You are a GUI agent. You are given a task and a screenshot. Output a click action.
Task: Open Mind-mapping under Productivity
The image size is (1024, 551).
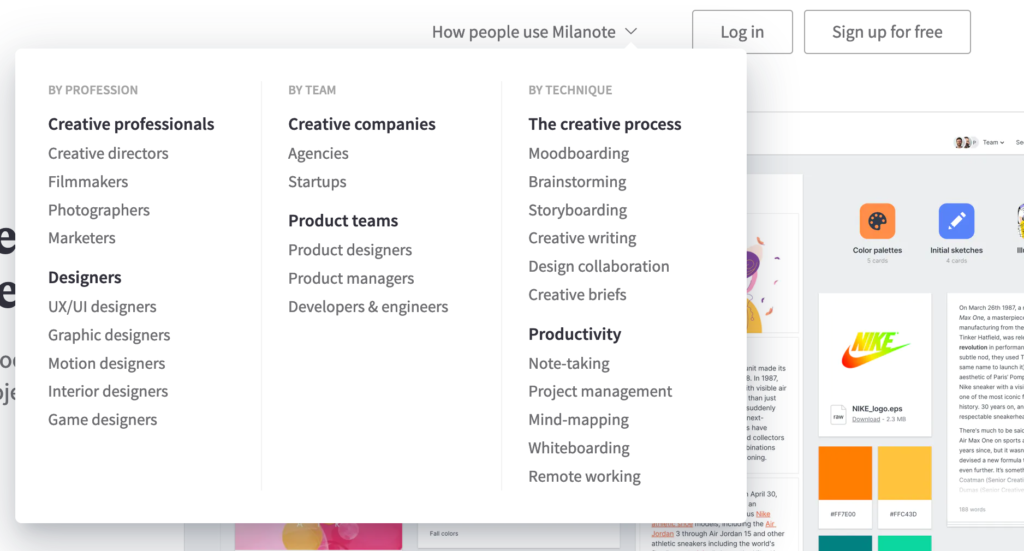click(579, 420)
